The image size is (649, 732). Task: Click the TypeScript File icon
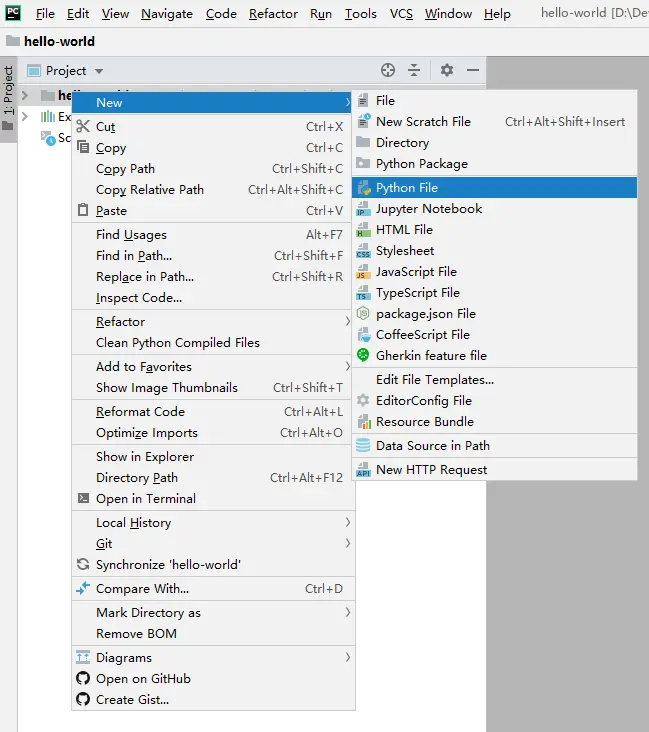363,293
